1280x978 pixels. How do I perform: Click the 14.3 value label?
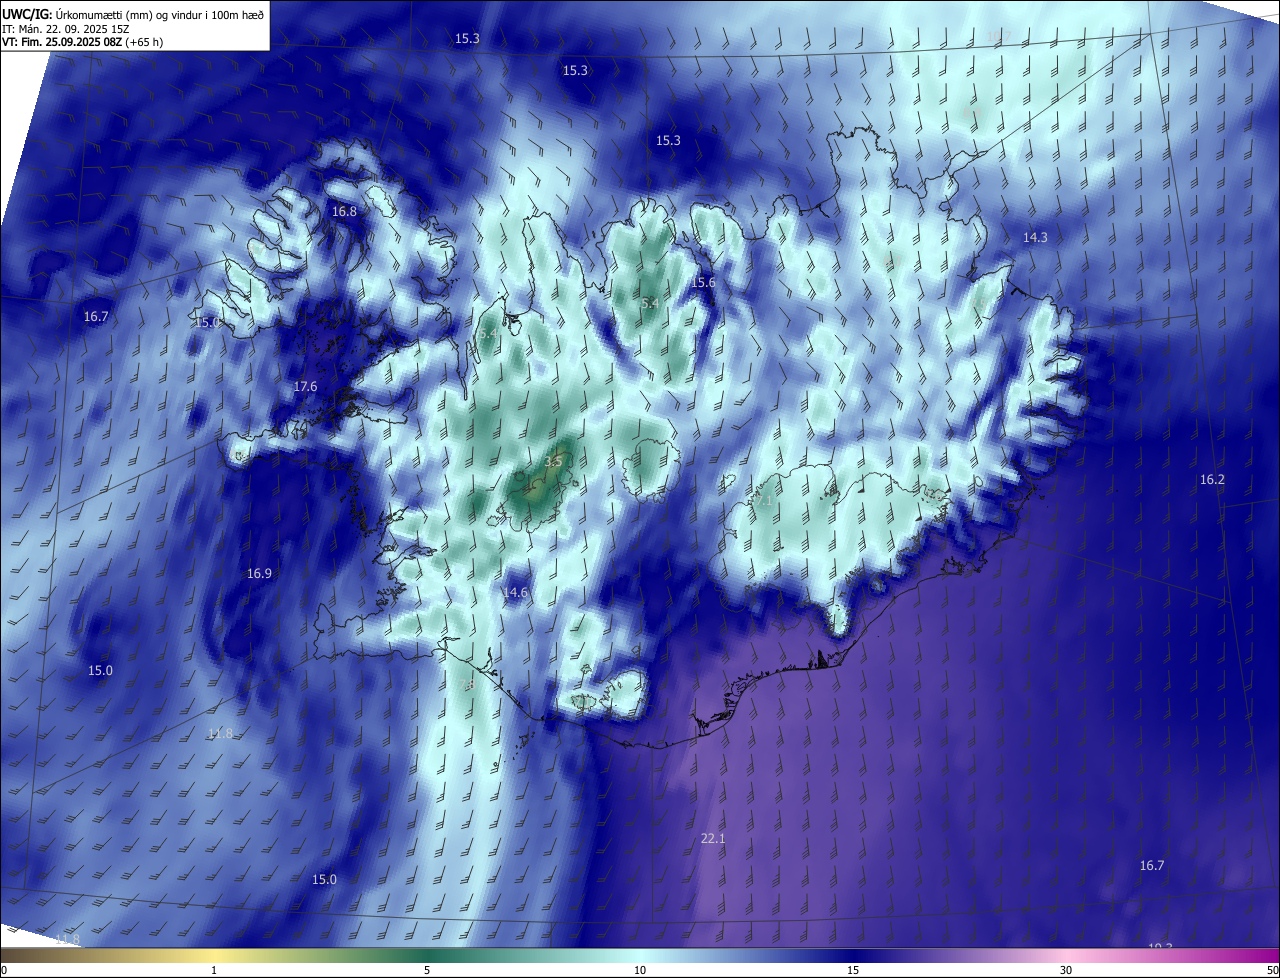point(1035,237)
